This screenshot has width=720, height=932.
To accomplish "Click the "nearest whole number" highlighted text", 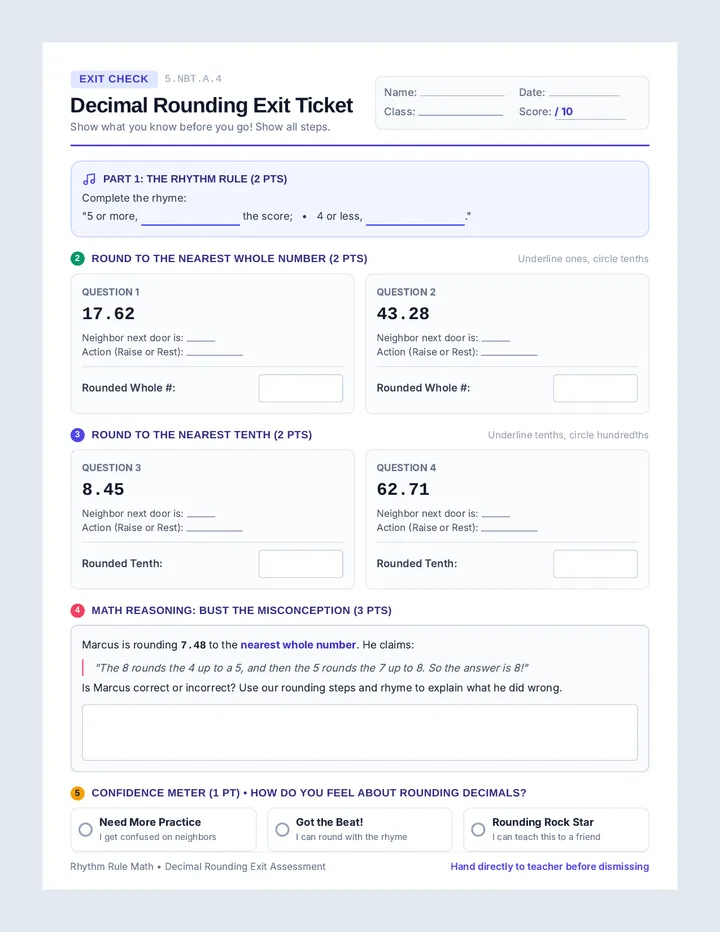I will pos(298,645).
